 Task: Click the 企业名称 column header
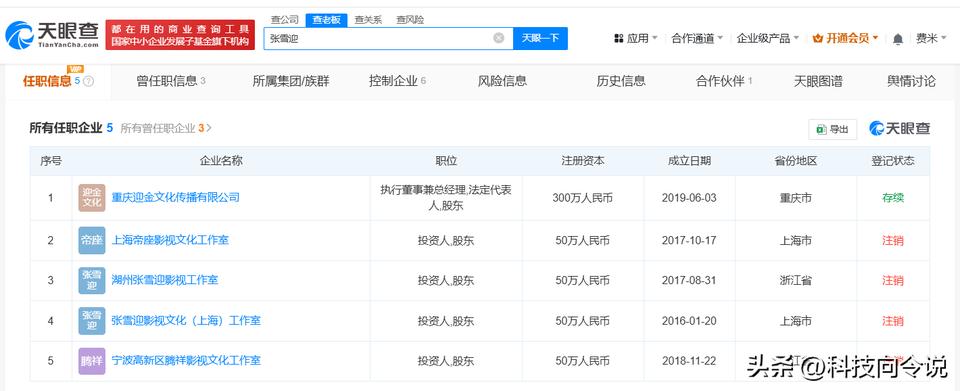coord(221,161)
